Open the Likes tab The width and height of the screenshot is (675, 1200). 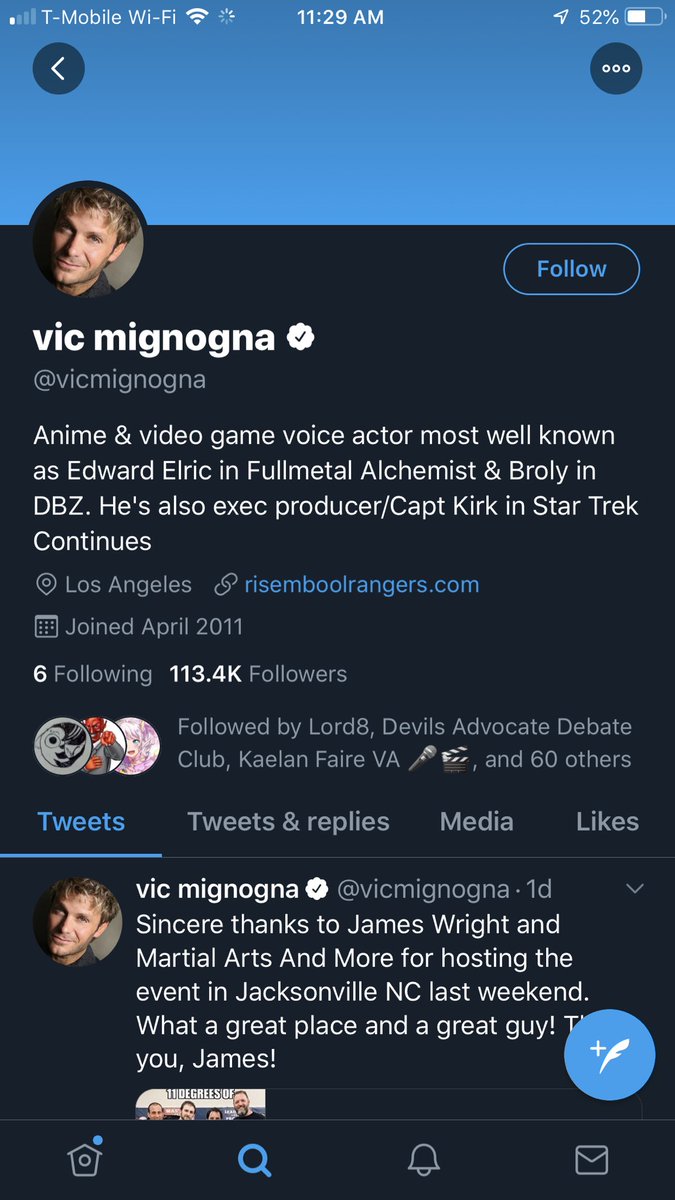(x=607, y=822)
